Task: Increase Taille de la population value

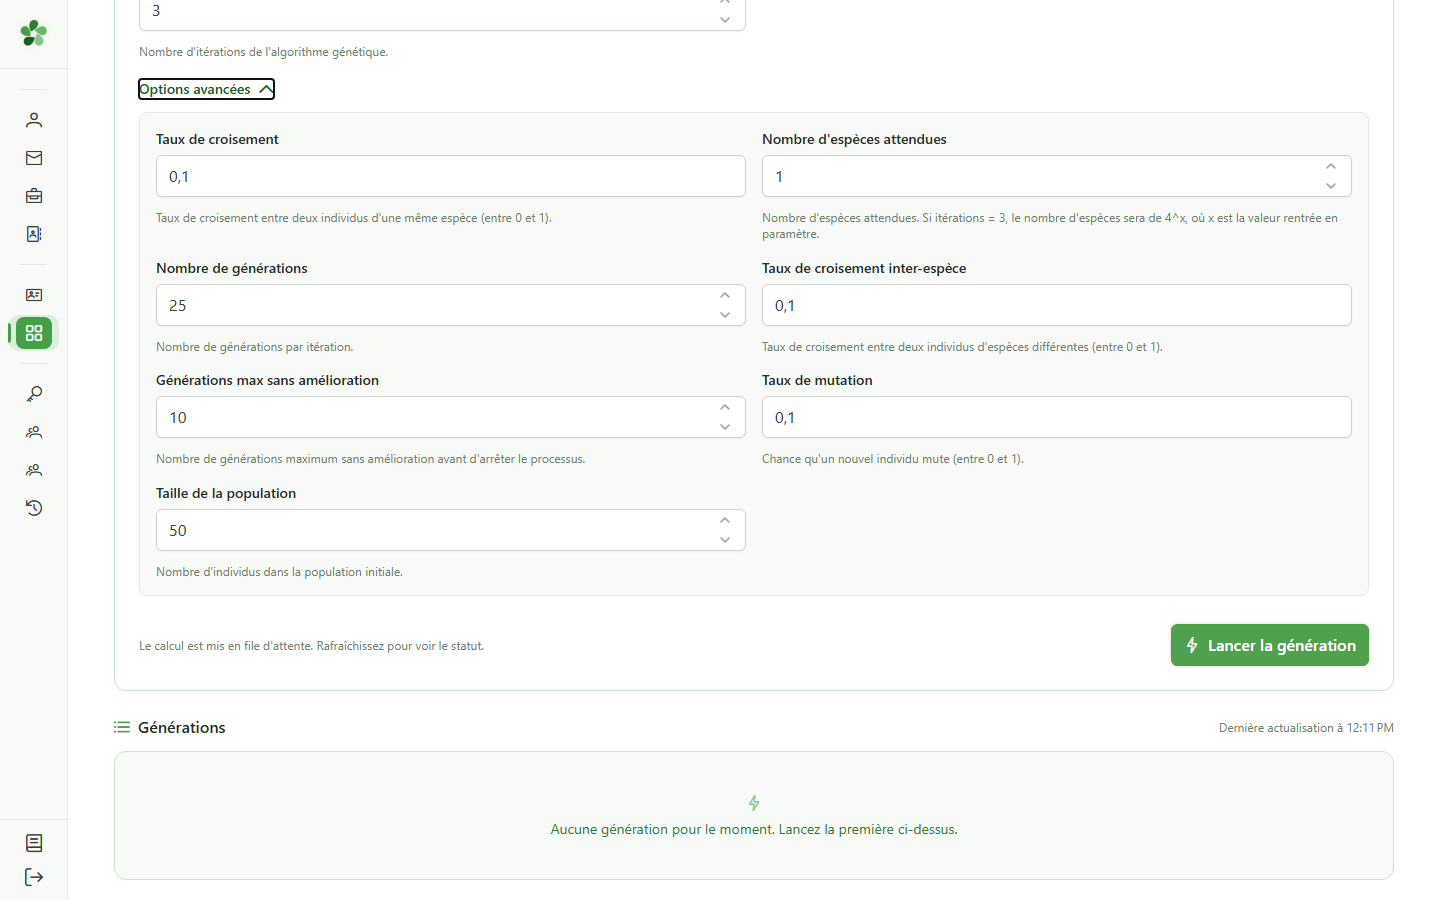Action: click(x=725, y=521)
